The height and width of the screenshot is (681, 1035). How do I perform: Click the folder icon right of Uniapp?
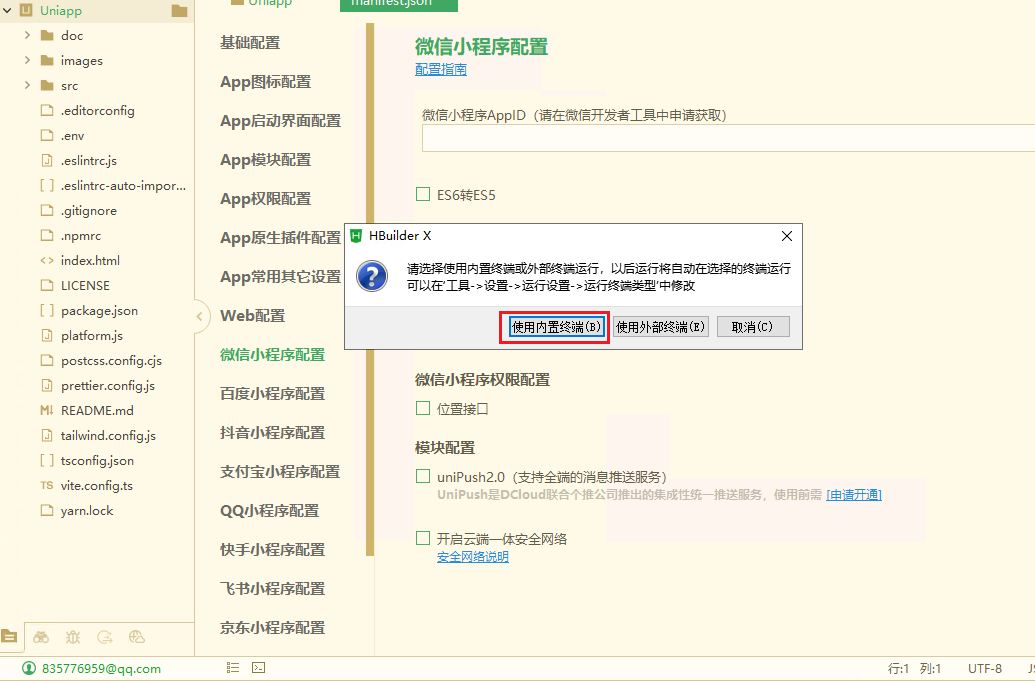[x=179, y=10]
